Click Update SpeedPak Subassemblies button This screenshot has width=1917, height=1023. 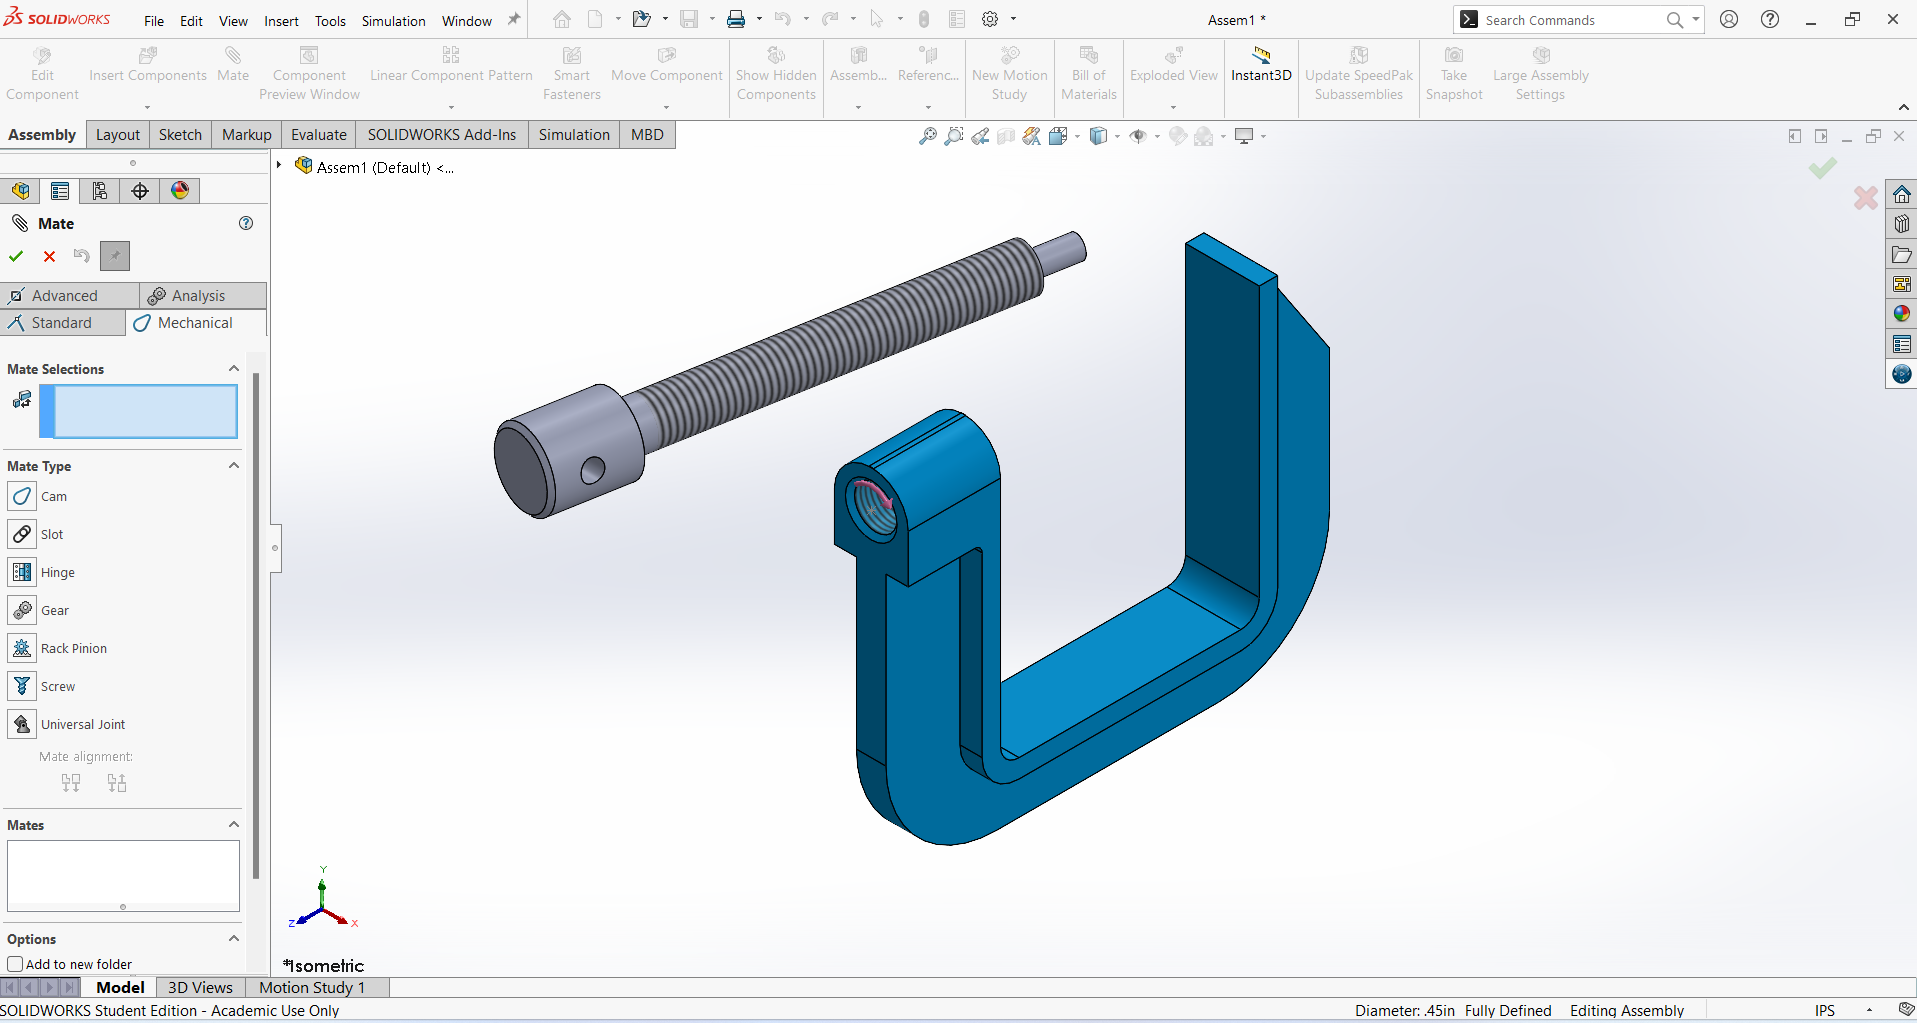[1359, 74]
